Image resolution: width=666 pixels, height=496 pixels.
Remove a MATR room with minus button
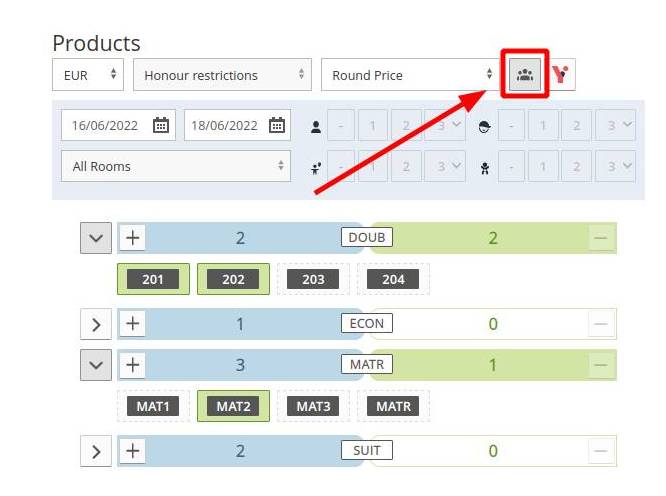point(601,365)
